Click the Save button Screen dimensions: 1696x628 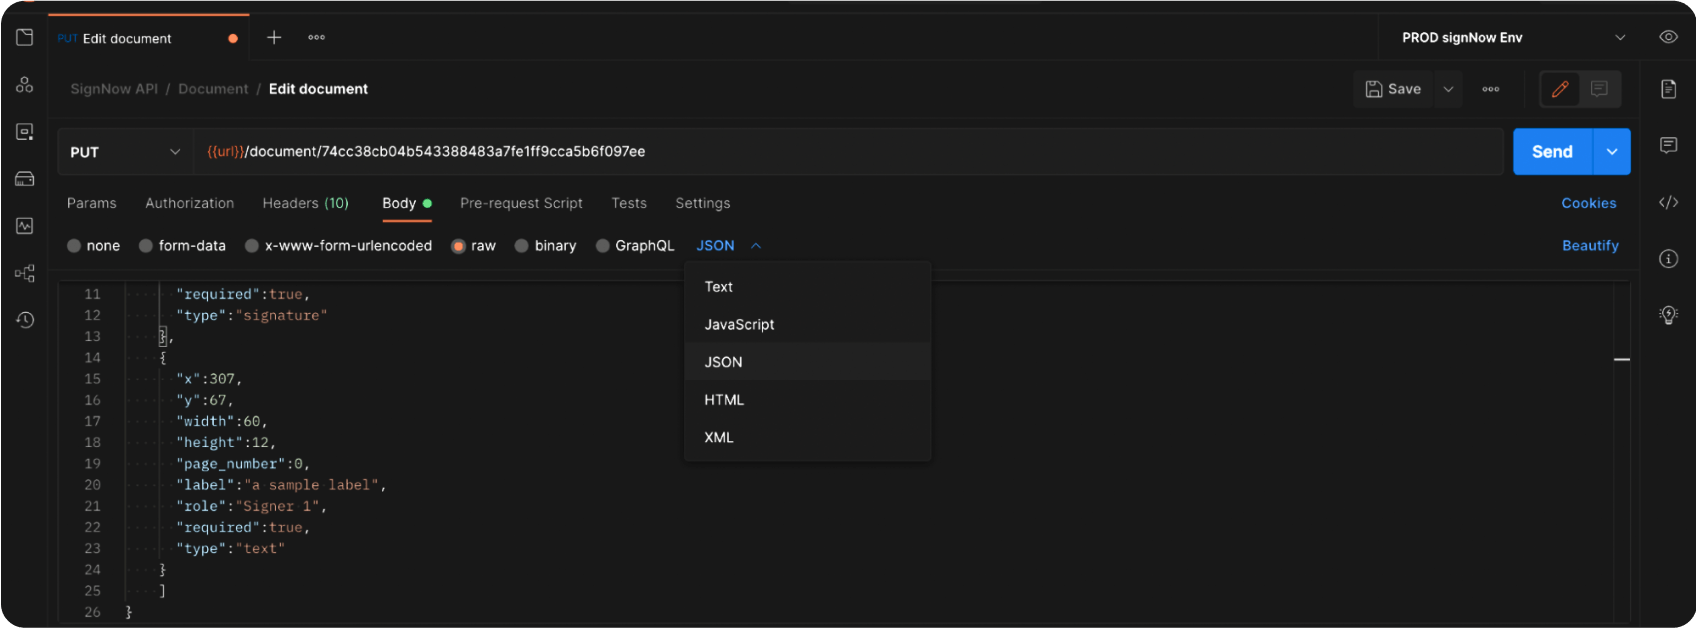(x=1393, y=89)
